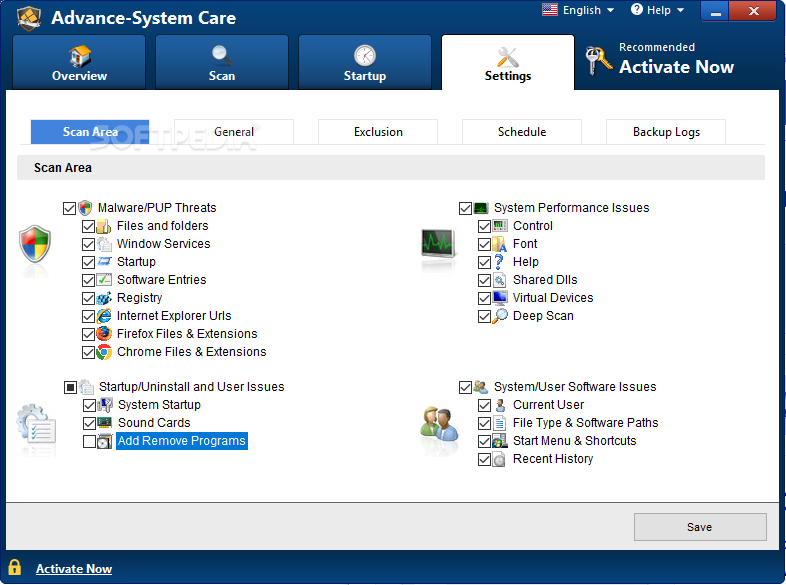Viewport: 786px width, 585px height.
Task: Select the Window Services label
Action: [163, 244]
